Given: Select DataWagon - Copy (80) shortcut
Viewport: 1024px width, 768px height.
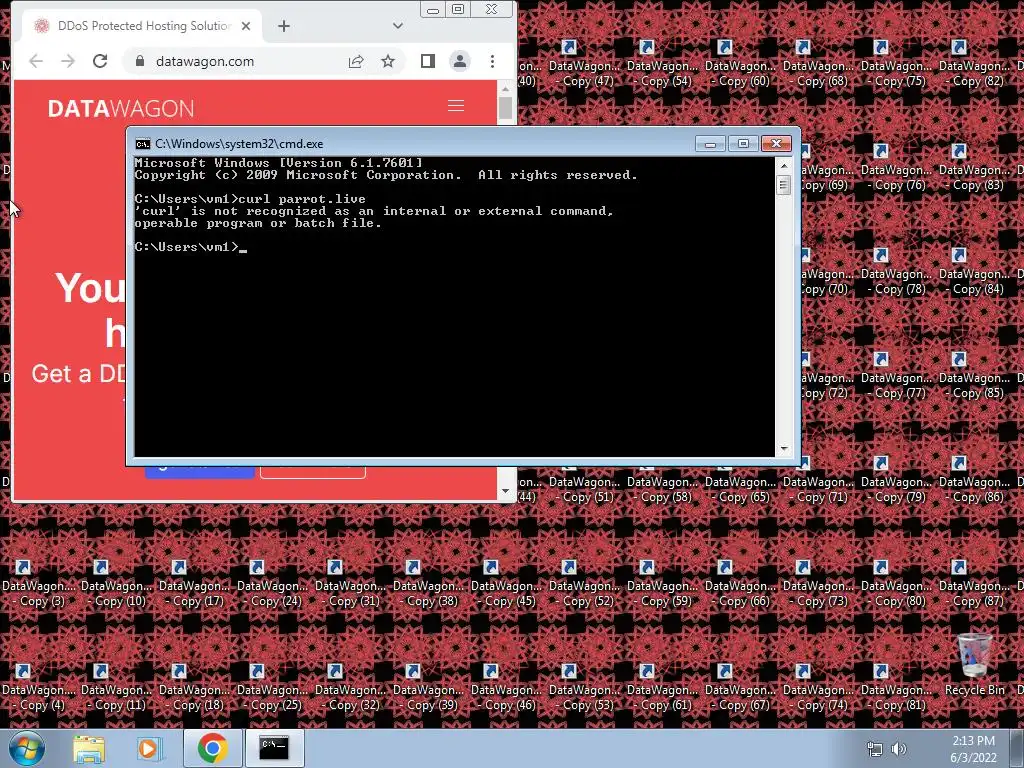Looking at the screenshot, I should click(x=896, y=584).
